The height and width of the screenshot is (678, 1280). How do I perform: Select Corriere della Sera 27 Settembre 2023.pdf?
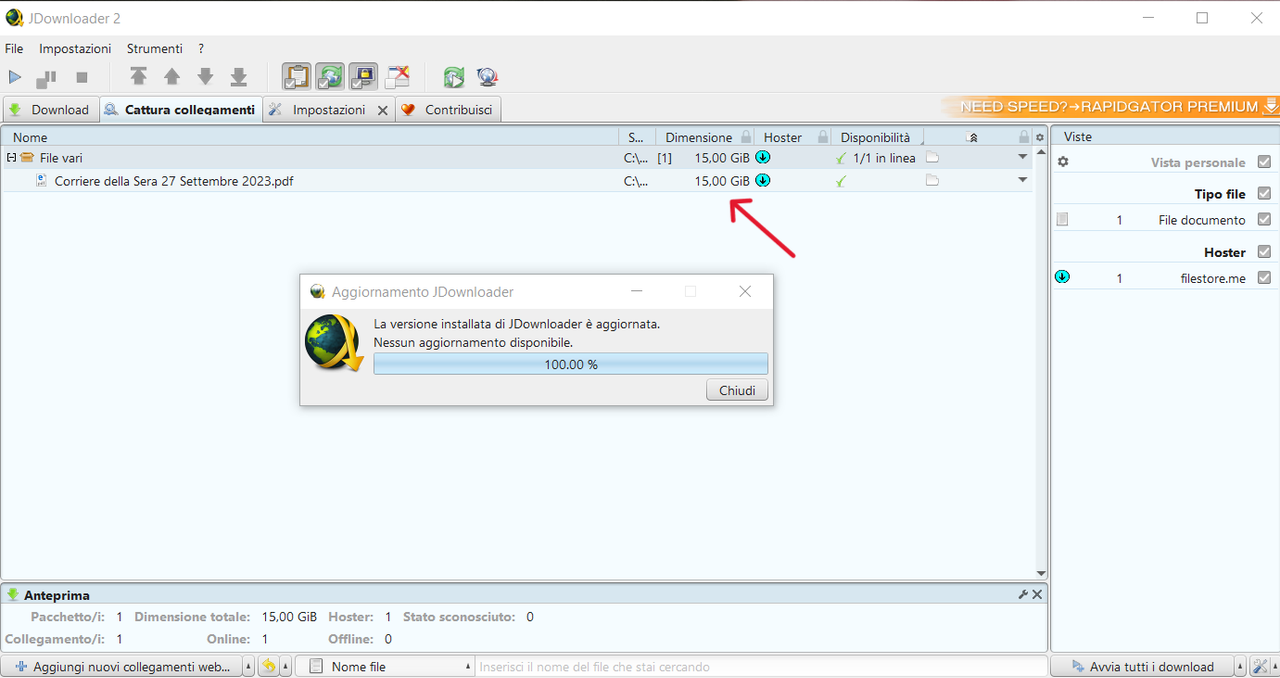174,181
